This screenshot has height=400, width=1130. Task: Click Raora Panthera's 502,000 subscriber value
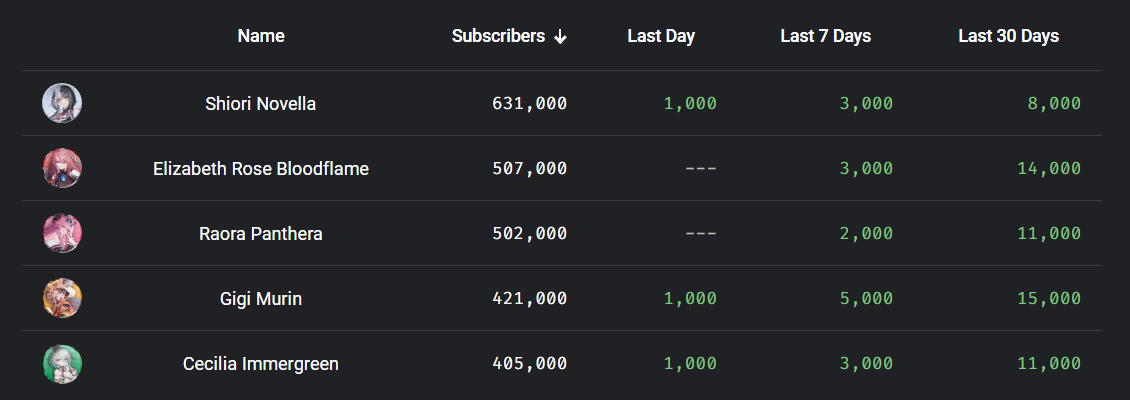point(529,234)
